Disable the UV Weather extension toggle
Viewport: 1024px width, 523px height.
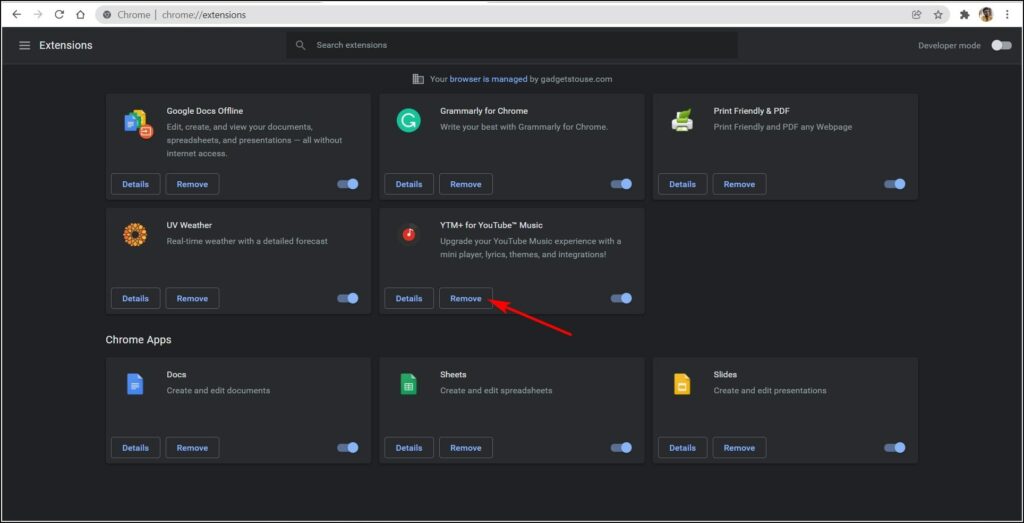pos(348,298)
